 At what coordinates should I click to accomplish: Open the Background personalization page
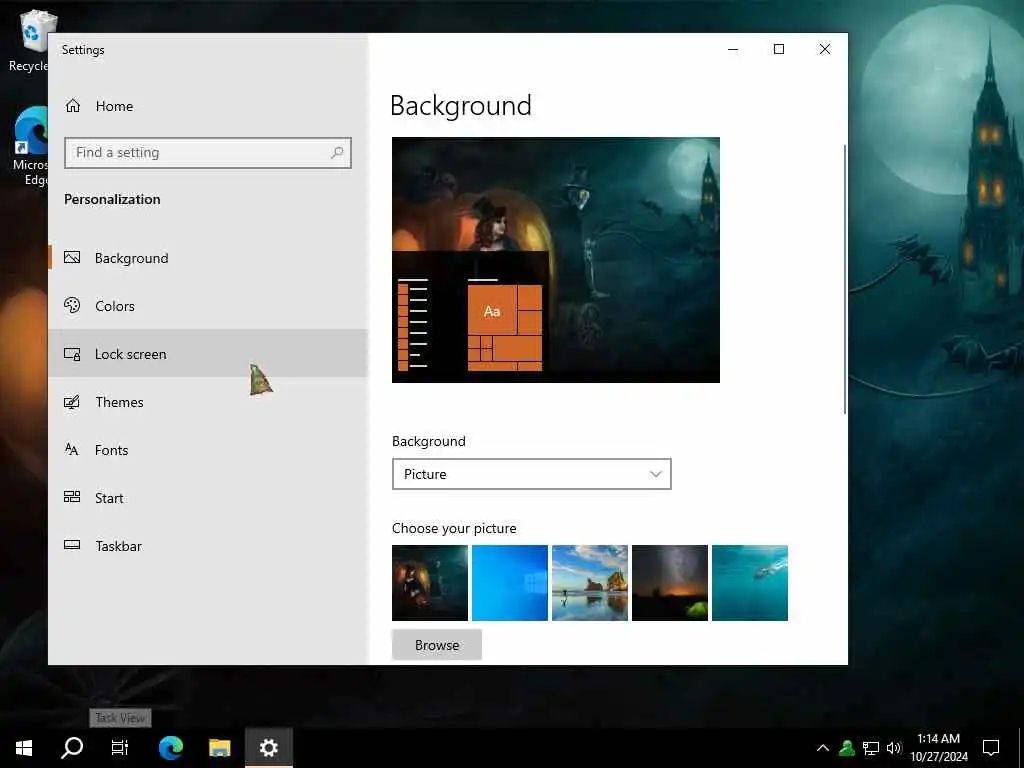[208, 258]
